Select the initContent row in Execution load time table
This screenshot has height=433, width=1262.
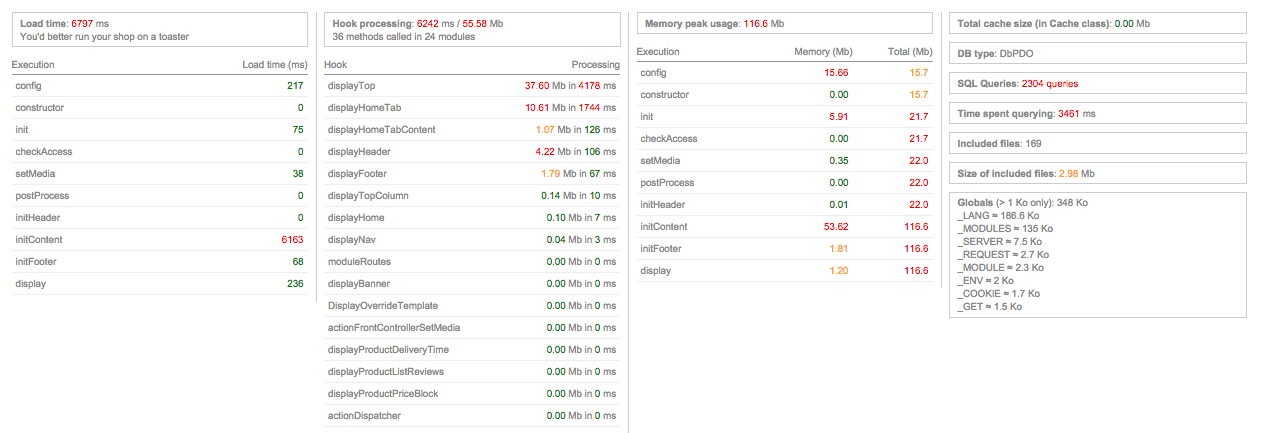tap(159, 240)
